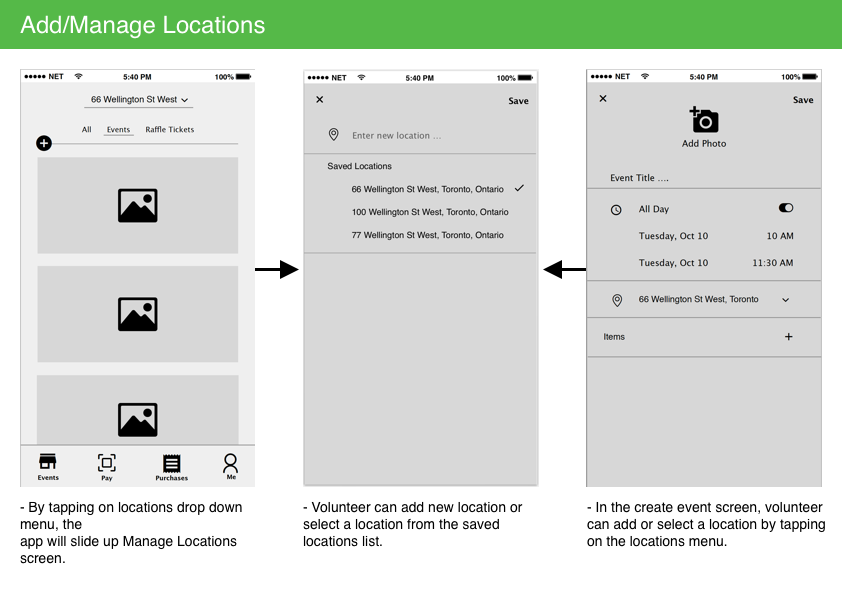Click Save on the event details screen
Screen dimensions: 842x595
pos(803,99)
